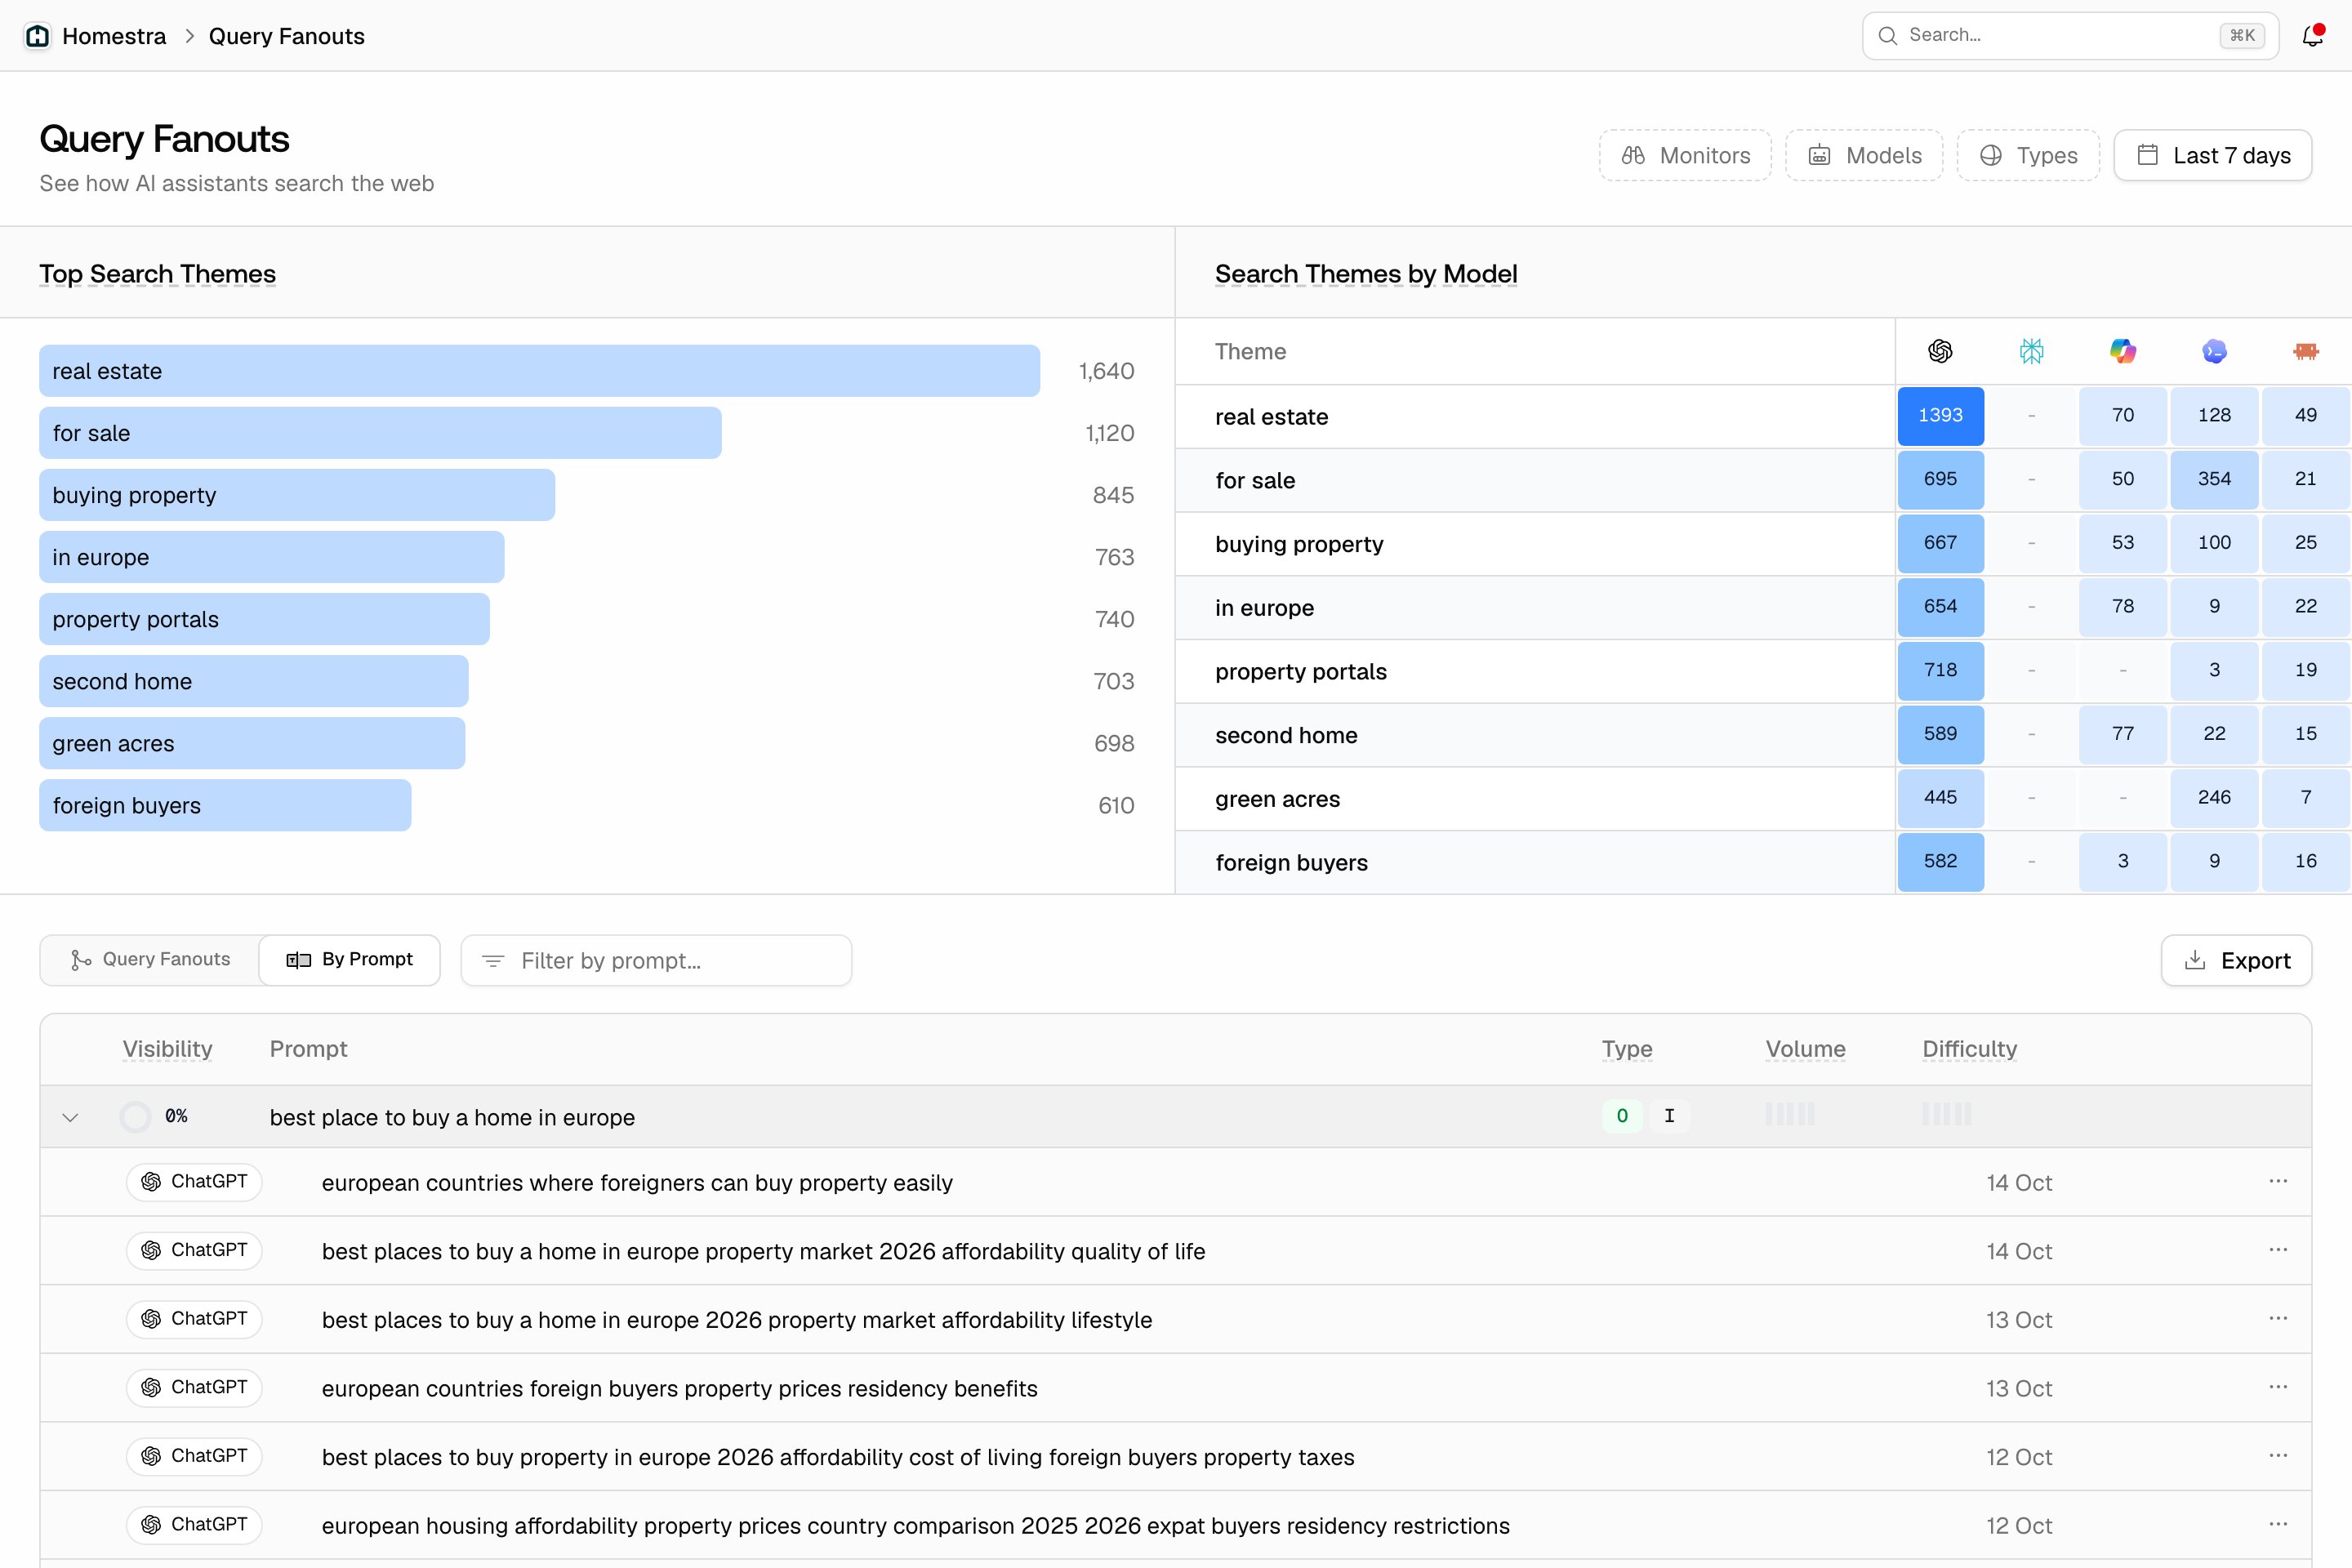Switch to the Query Fanouts tab

click(x=150, y=960)
